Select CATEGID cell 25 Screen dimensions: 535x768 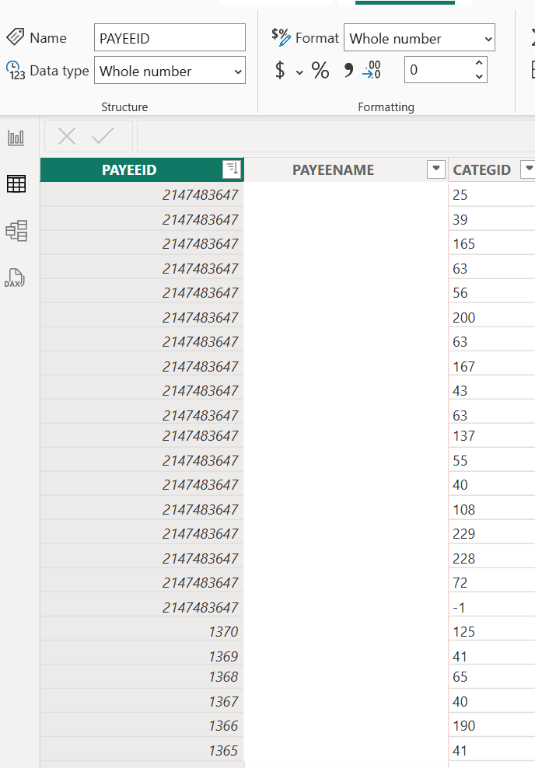tap(491, 194)
